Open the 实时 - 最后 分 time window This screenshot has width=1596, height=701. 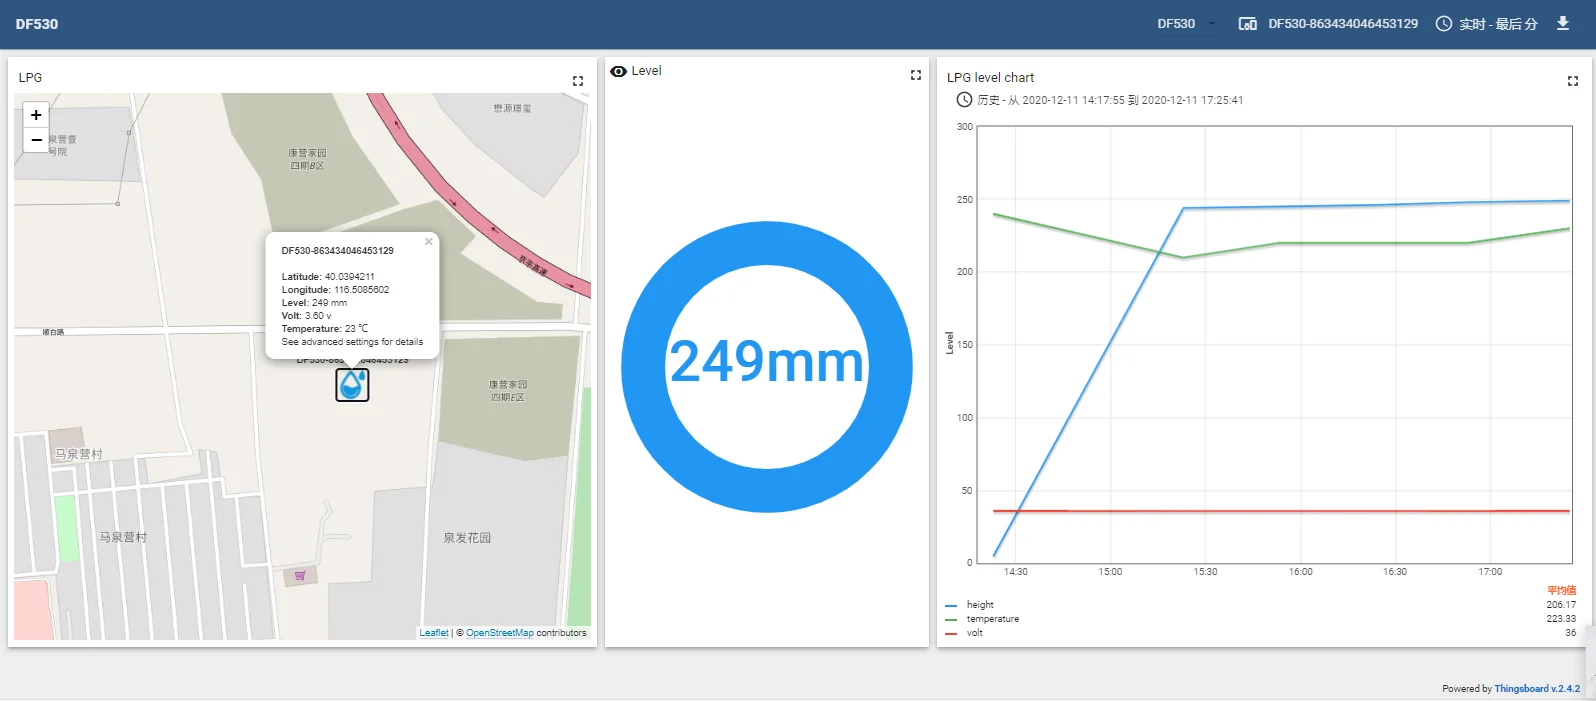(x=1498, y=24)
